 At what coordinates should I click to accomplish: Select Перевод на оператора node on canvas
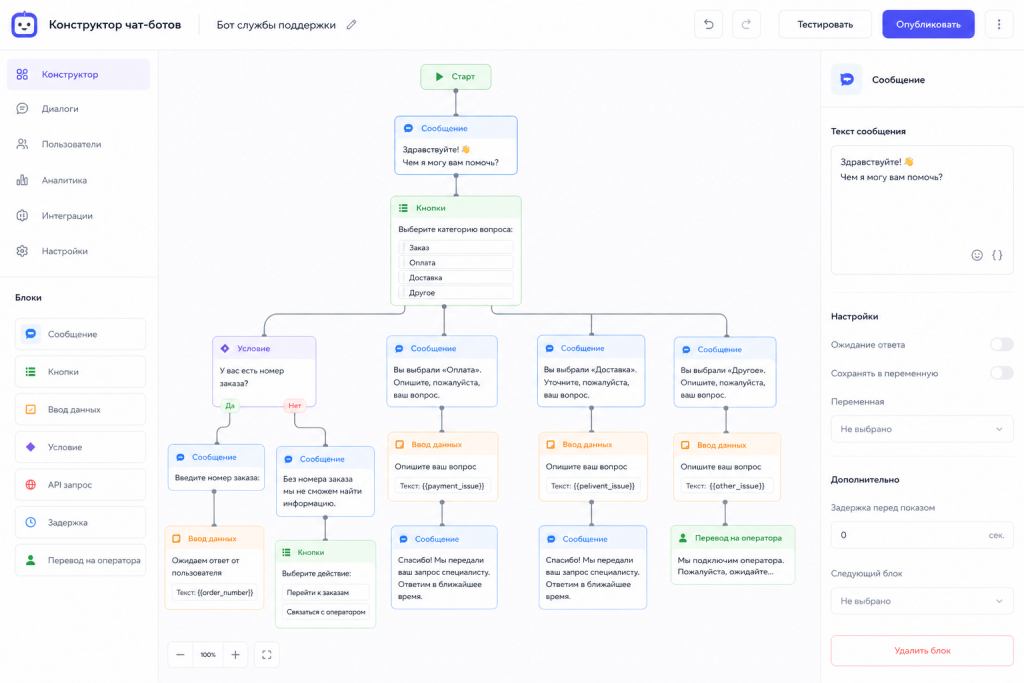point(732,554)
